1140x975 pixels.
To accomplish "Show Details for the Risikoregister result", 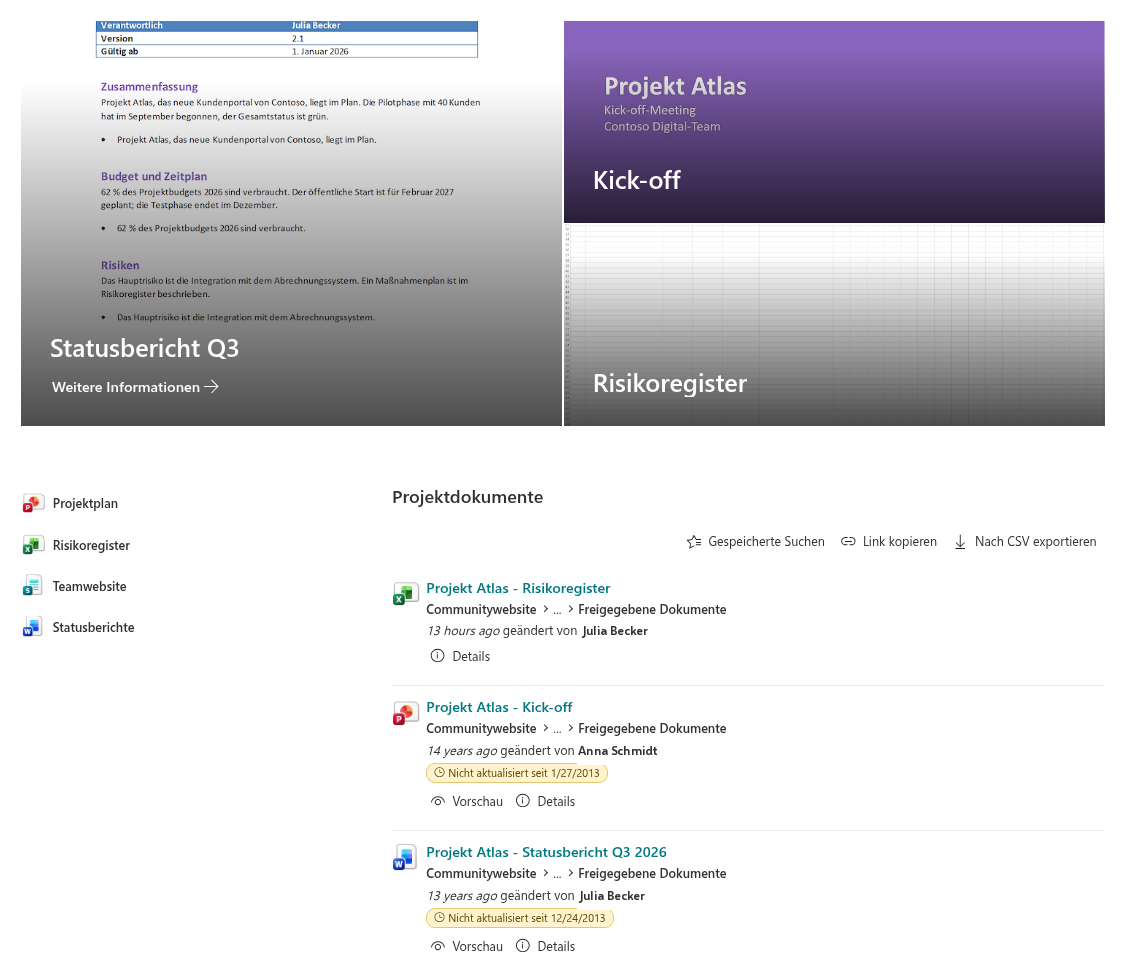I will 460,656.
